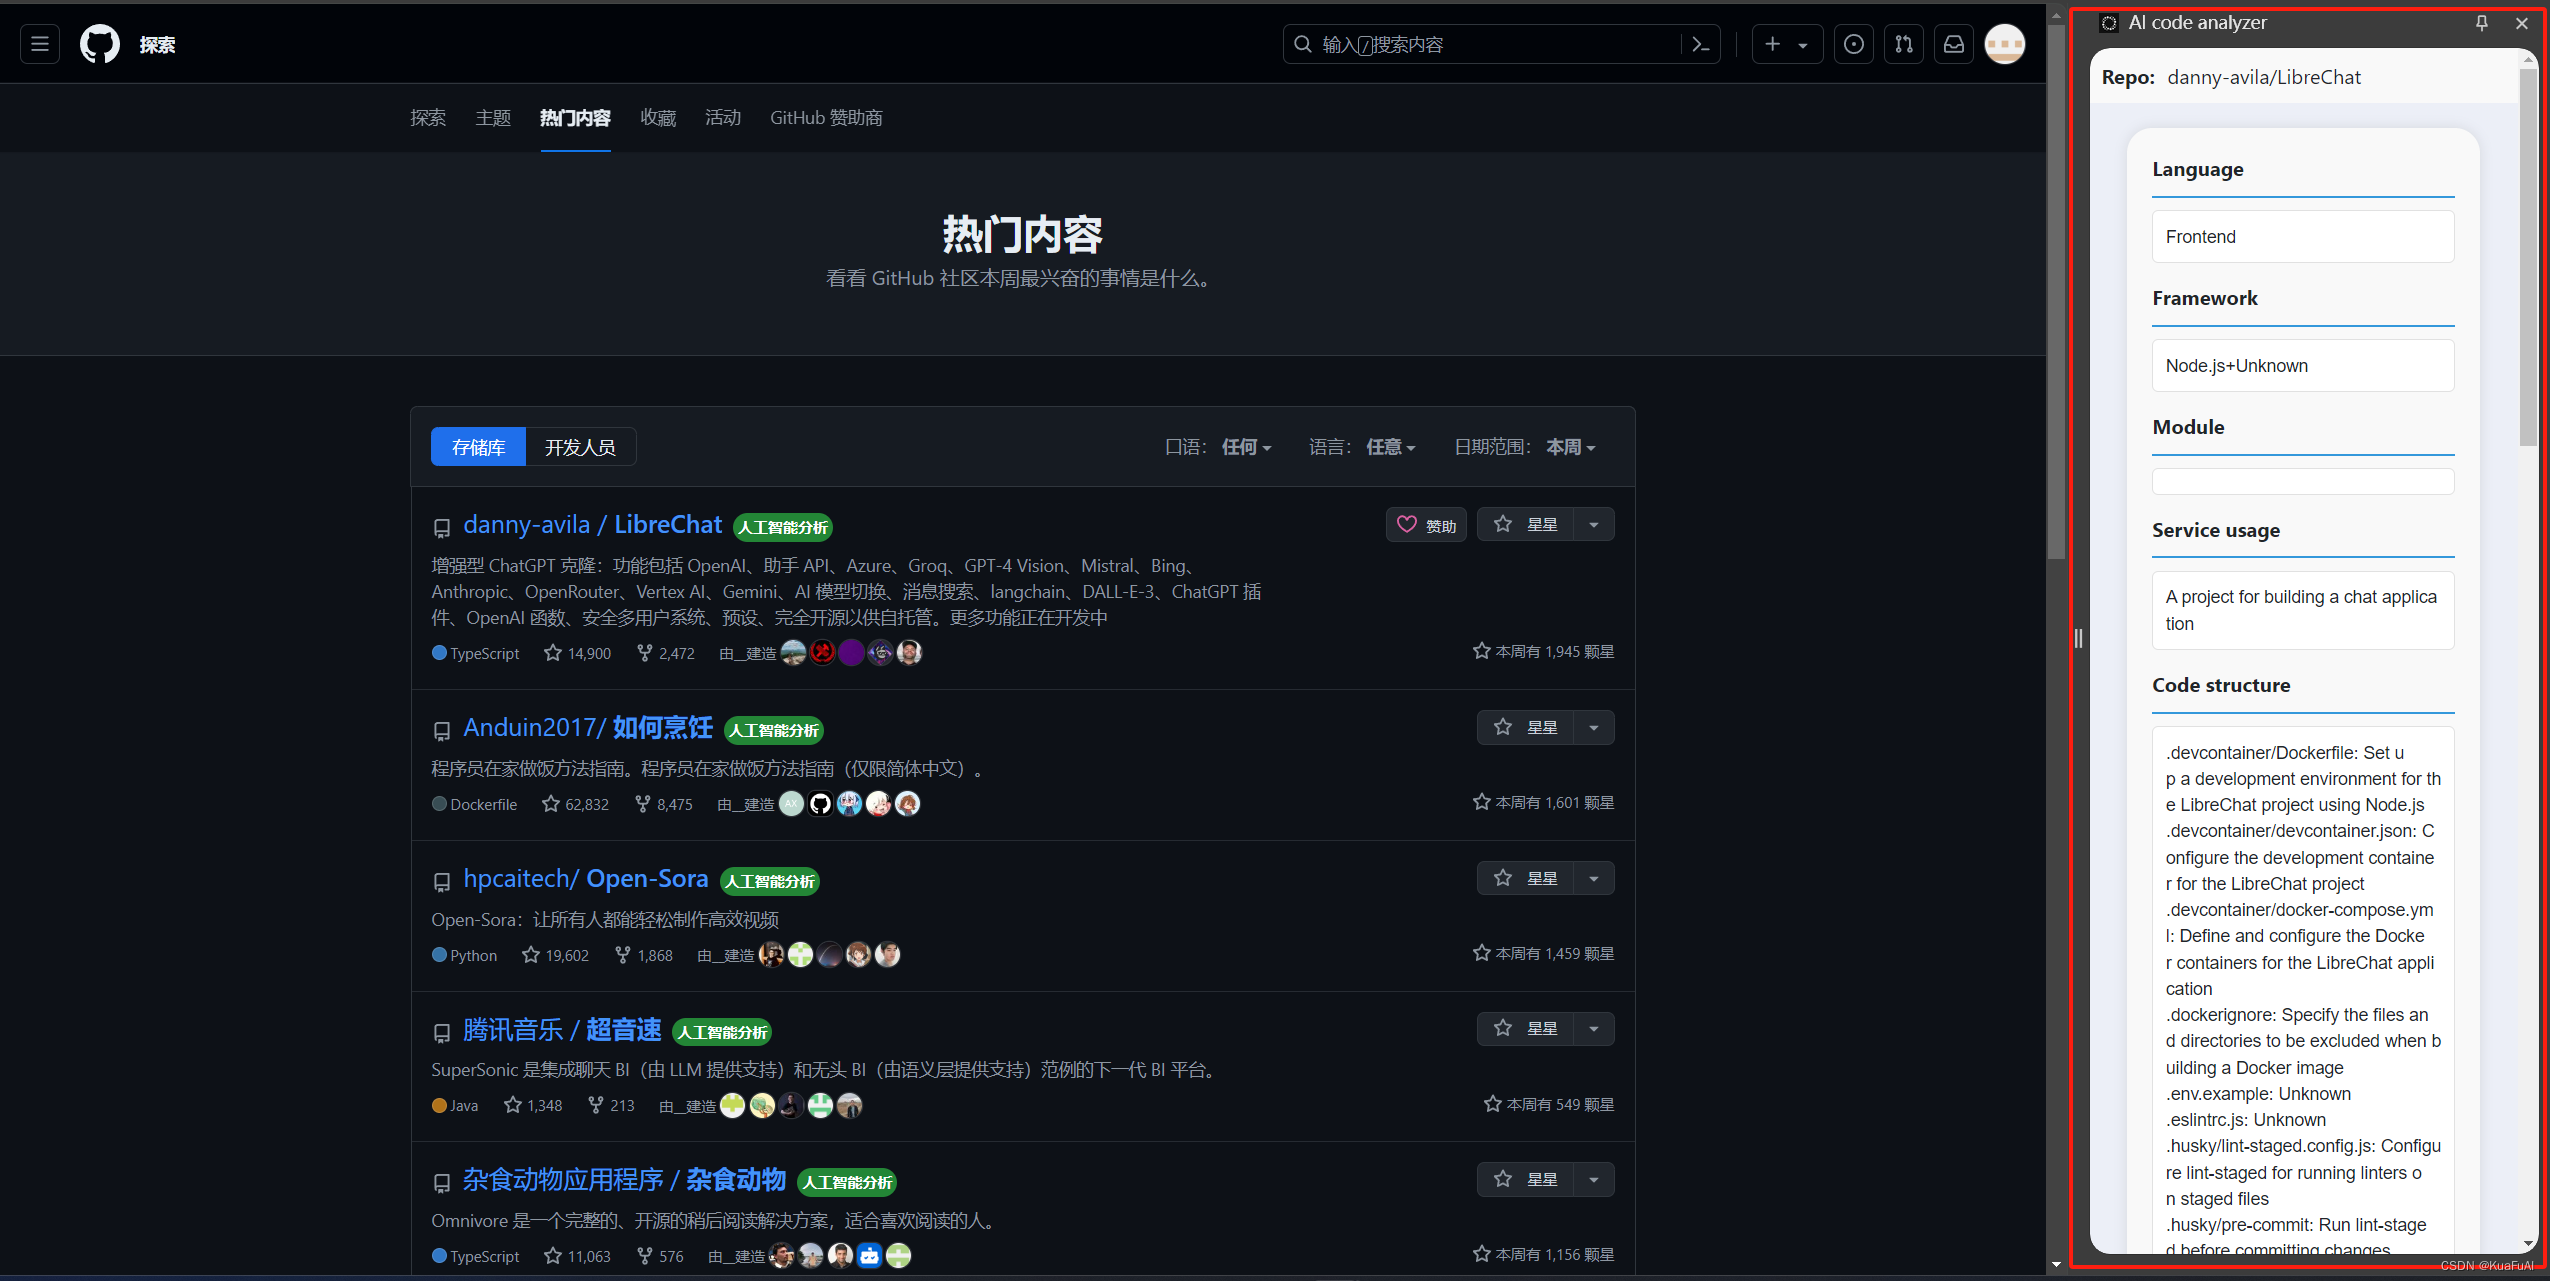Image resolution: width=2550 pixels, height=1281 pixels.
Task: Expand star list dropdown for 超音速
Action: 1594,1029
